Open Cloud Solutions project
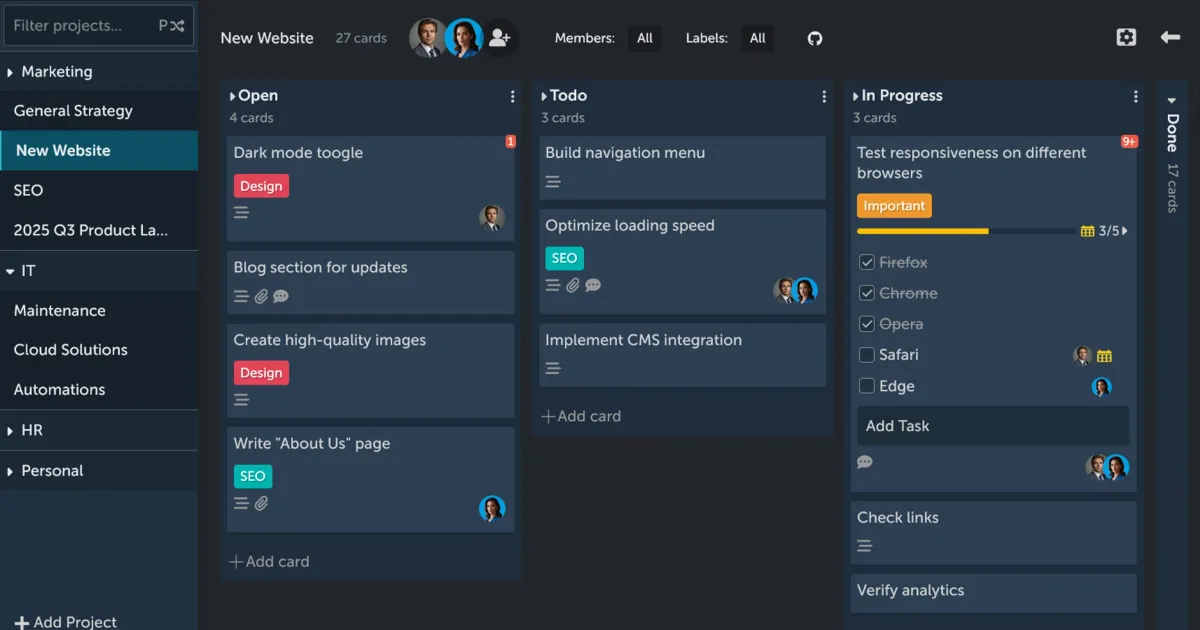 70,350
